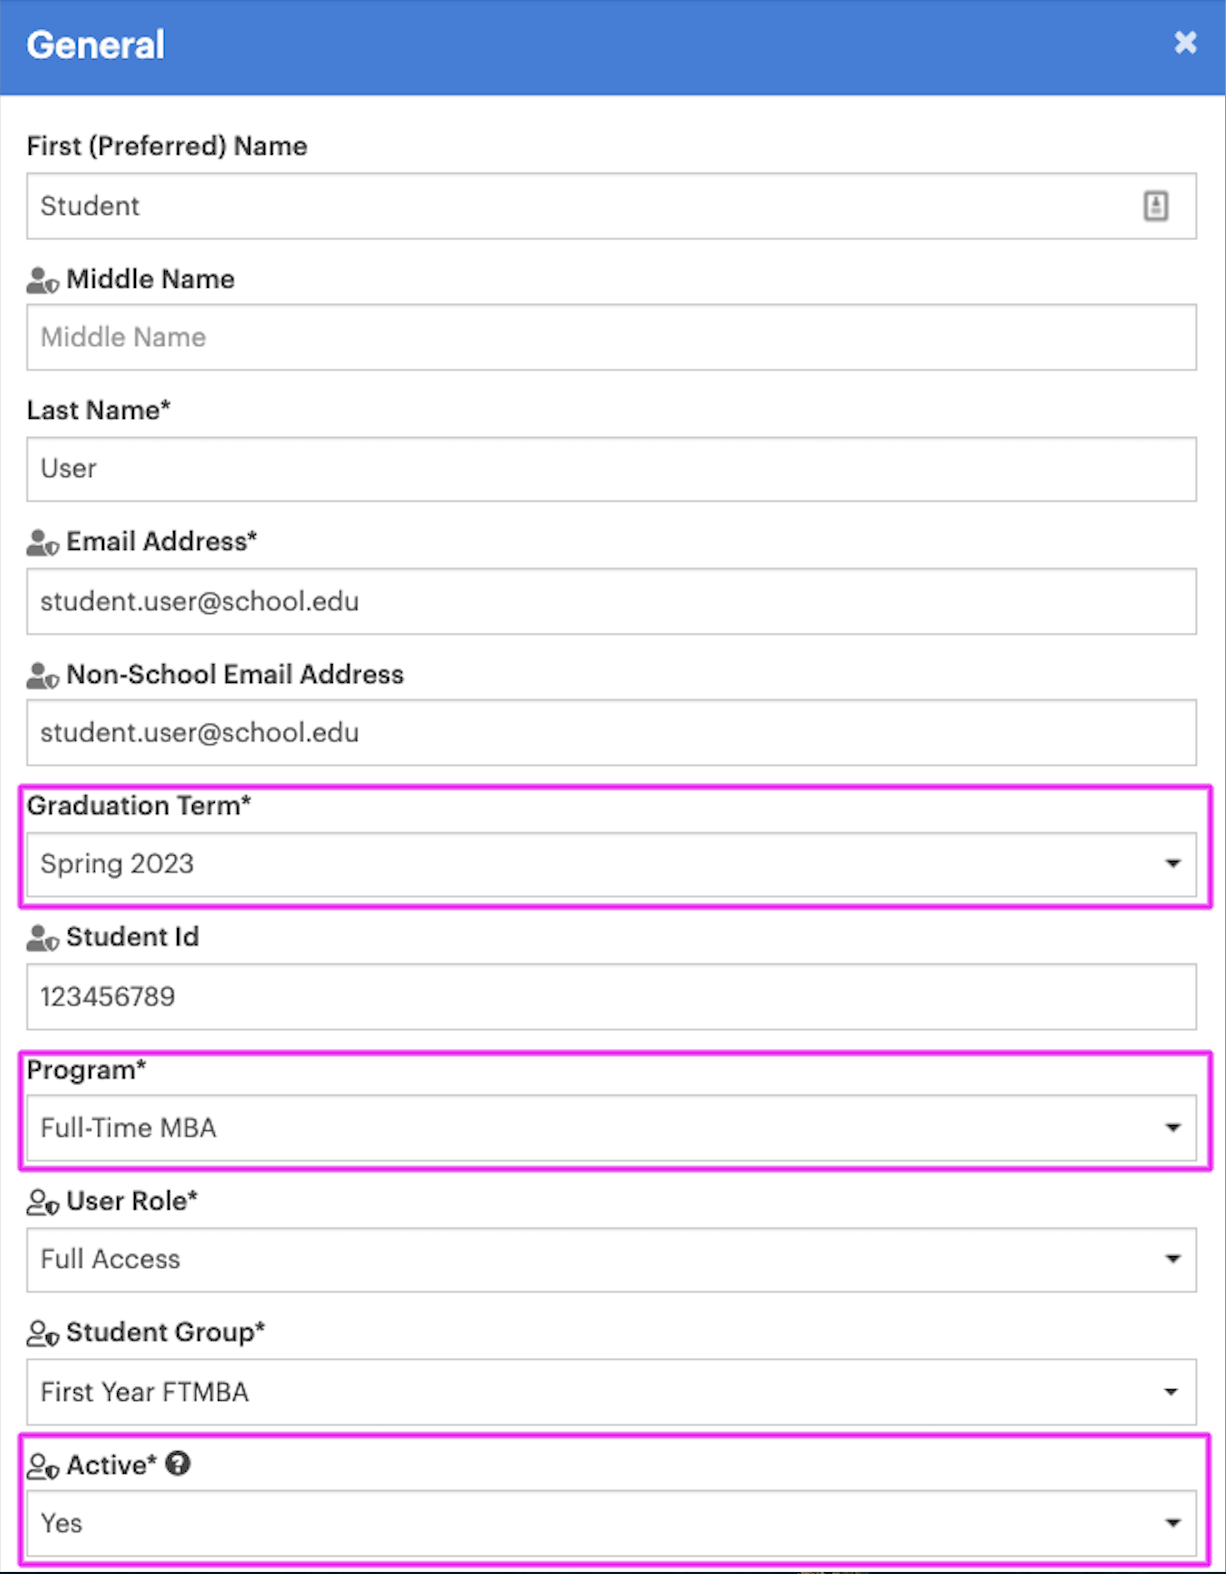Screen dimensions: 1226x1574
Task: Focus the Student Id field with 123456789
Action: tap(612, 997)
